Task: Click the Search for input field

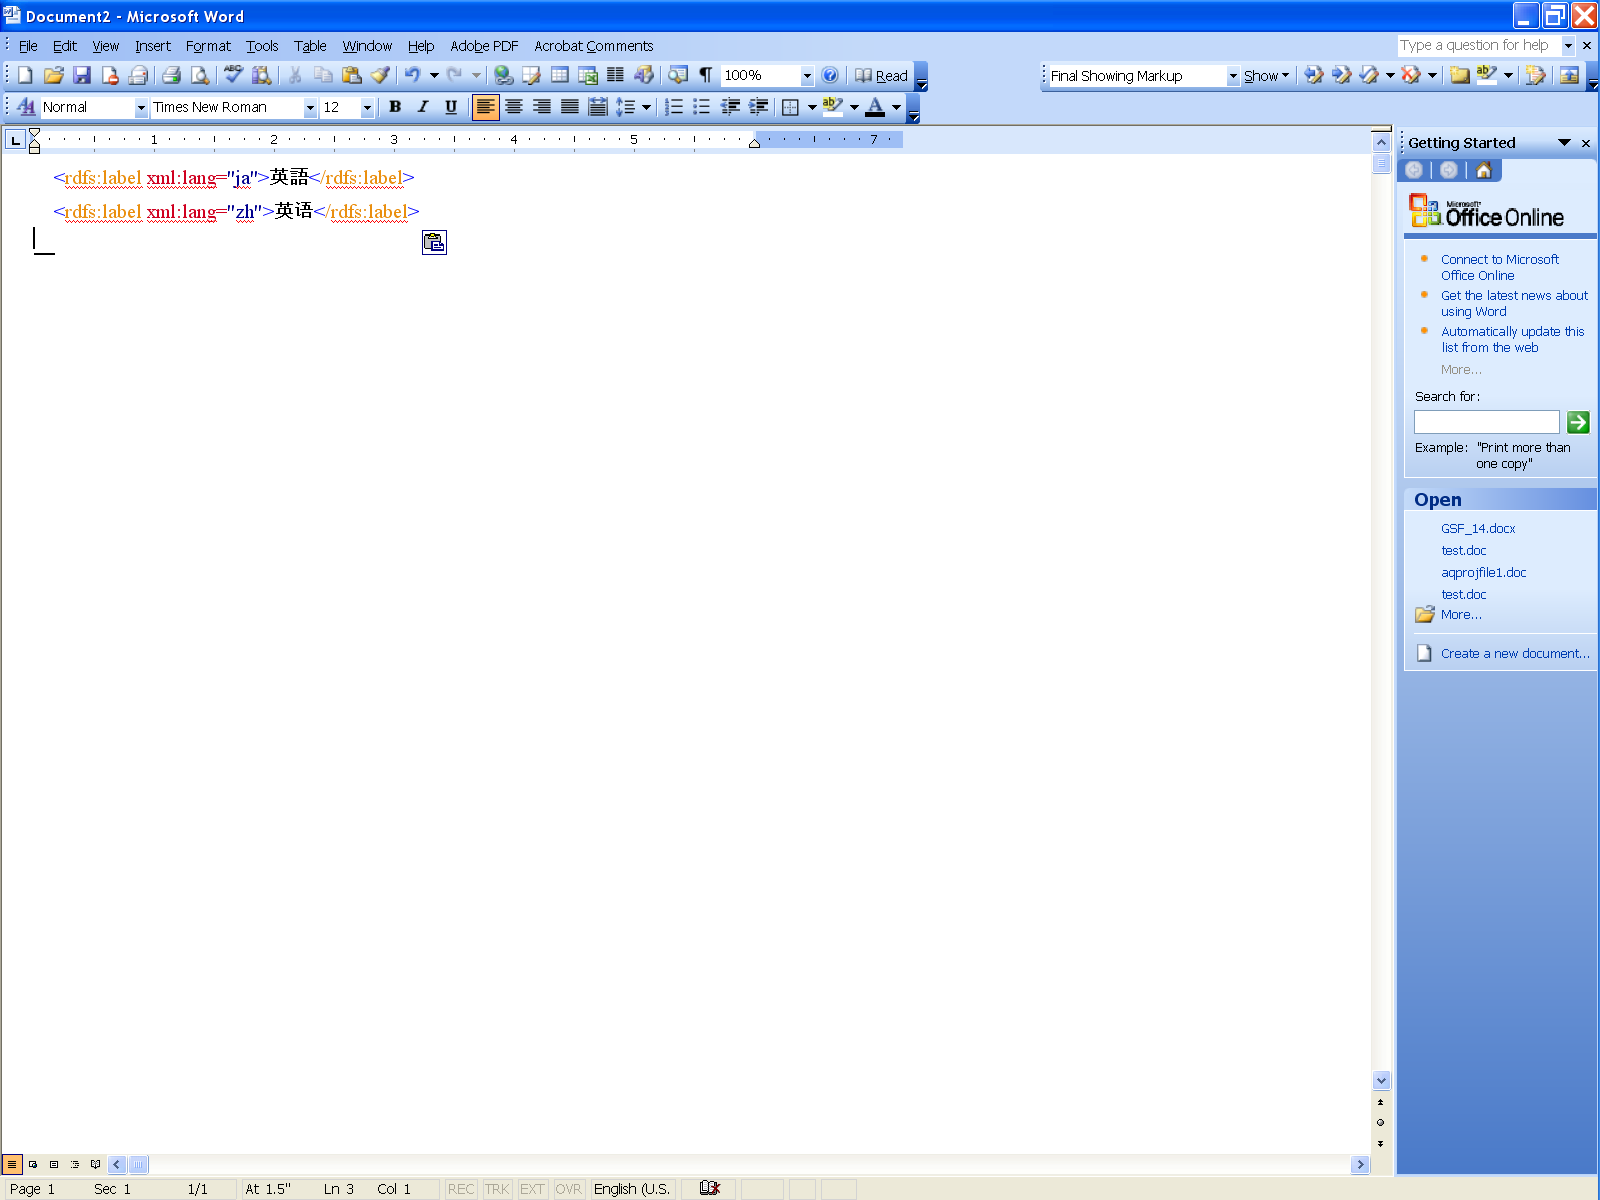Action: tap(1486, 422)
